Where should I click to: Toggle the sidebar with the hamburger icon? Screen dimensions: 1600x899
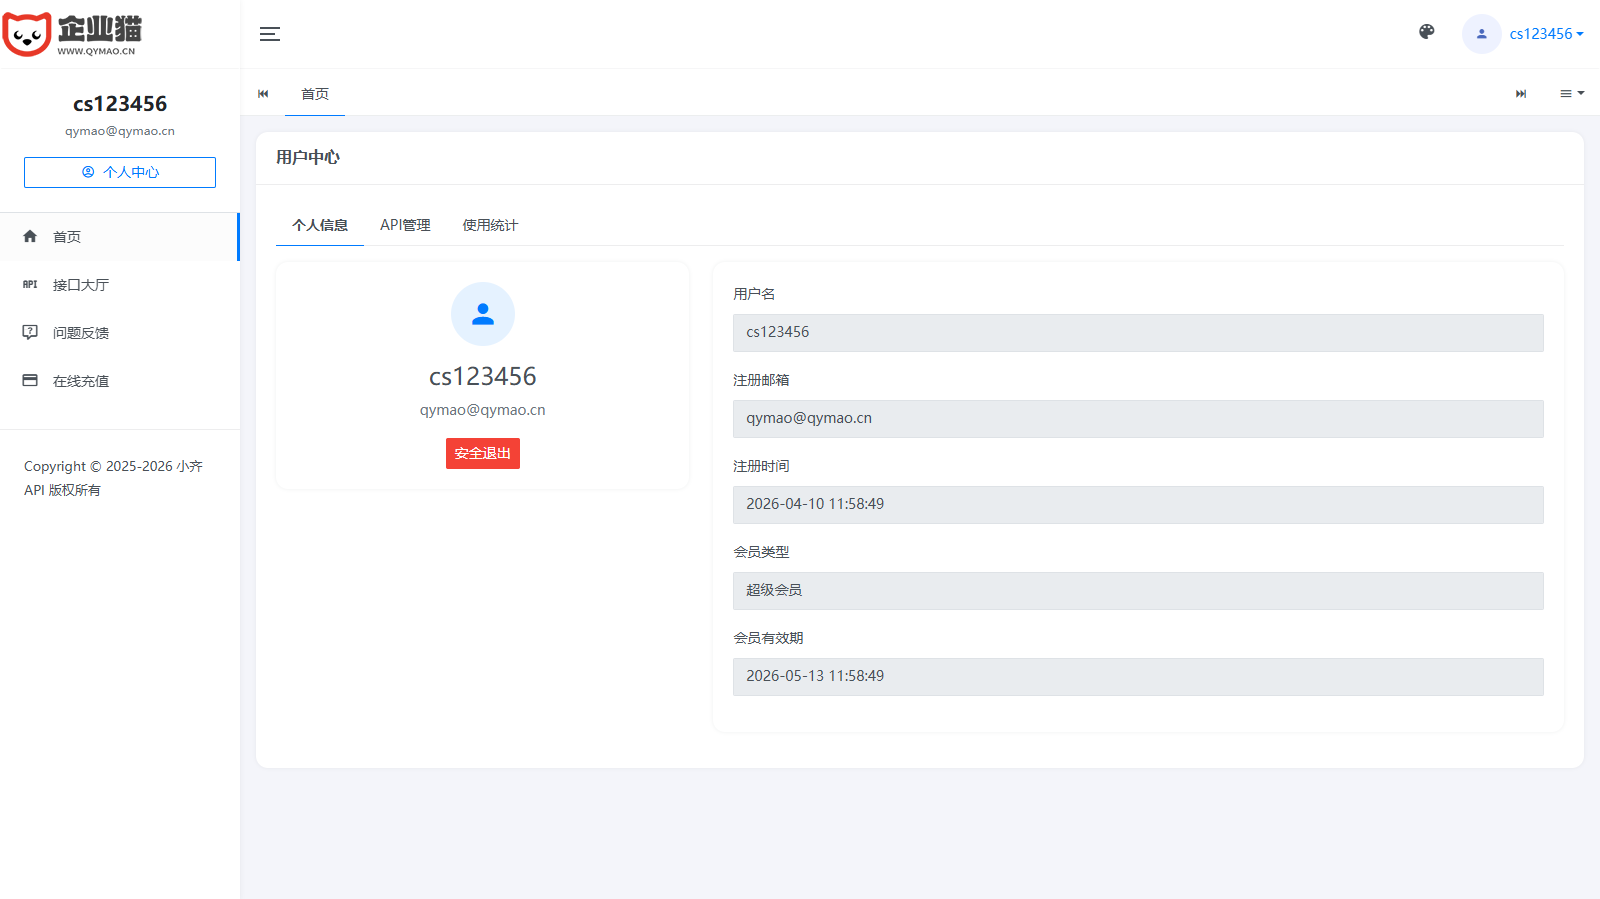[270, 34]
